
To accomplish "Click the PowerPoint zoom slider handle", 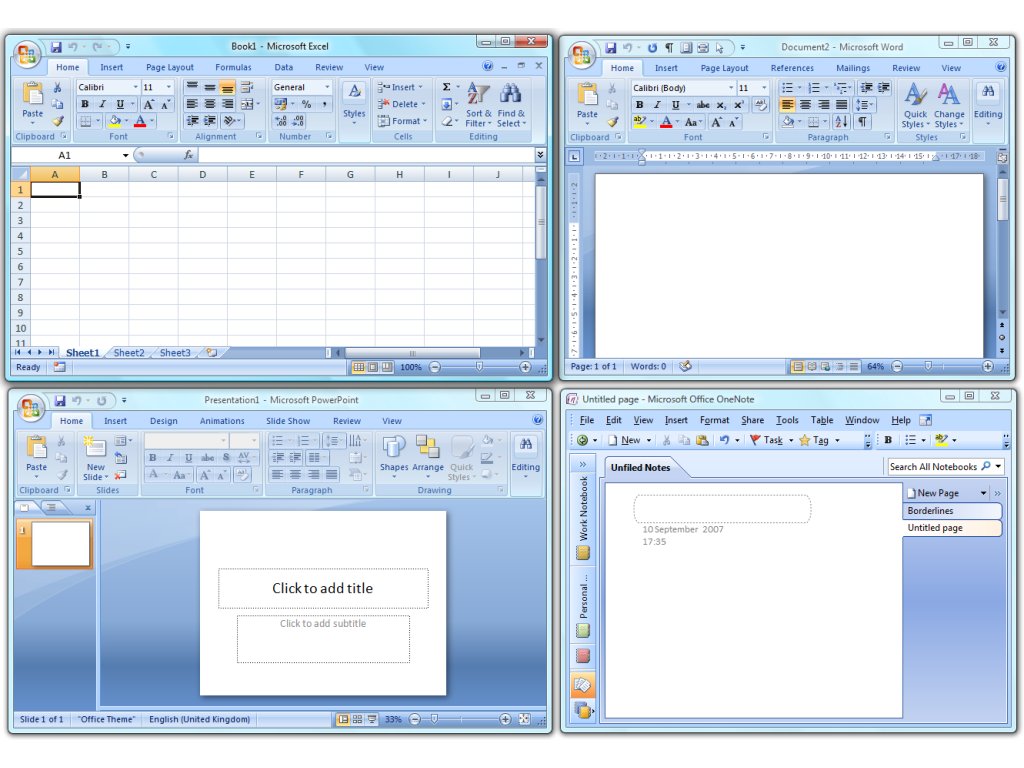I will point(434,719).
